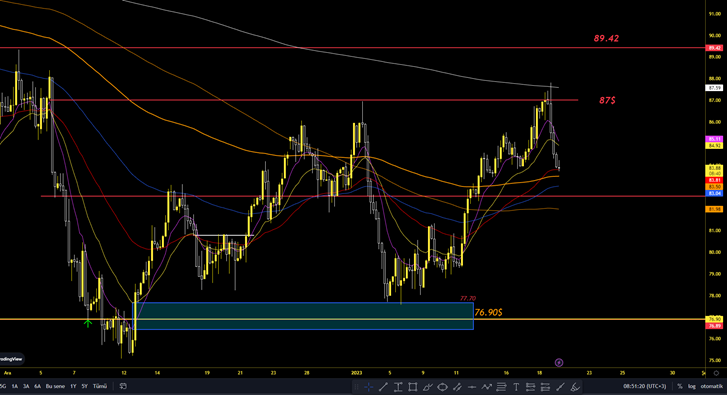
Task: Select the horizontal line tool
Action: click(472, 387)
